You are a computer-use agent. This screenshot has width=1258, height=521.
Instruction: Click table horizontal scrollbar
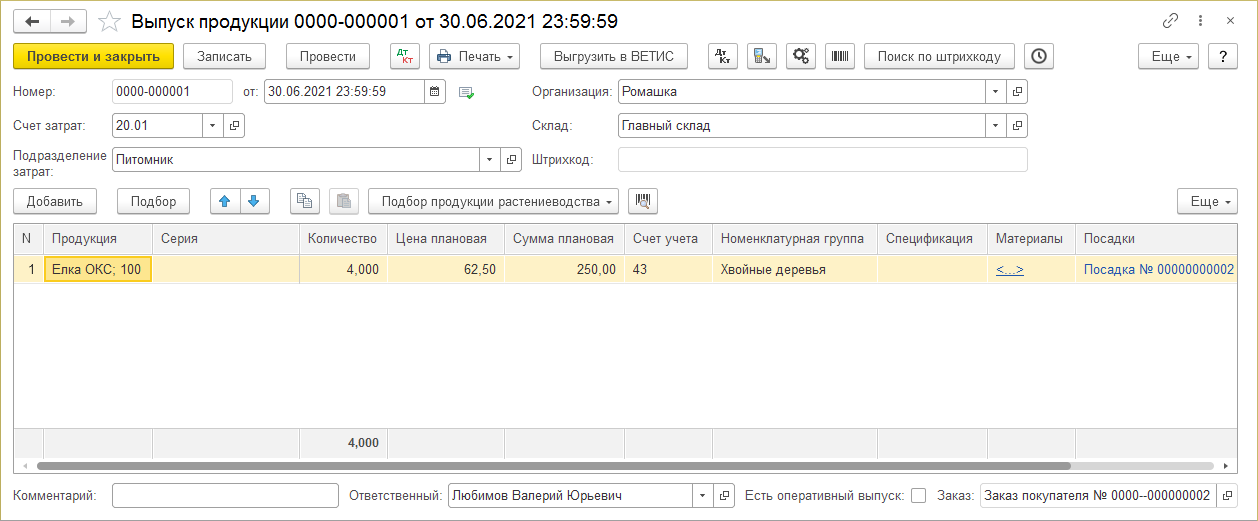[x=554, y=466]
